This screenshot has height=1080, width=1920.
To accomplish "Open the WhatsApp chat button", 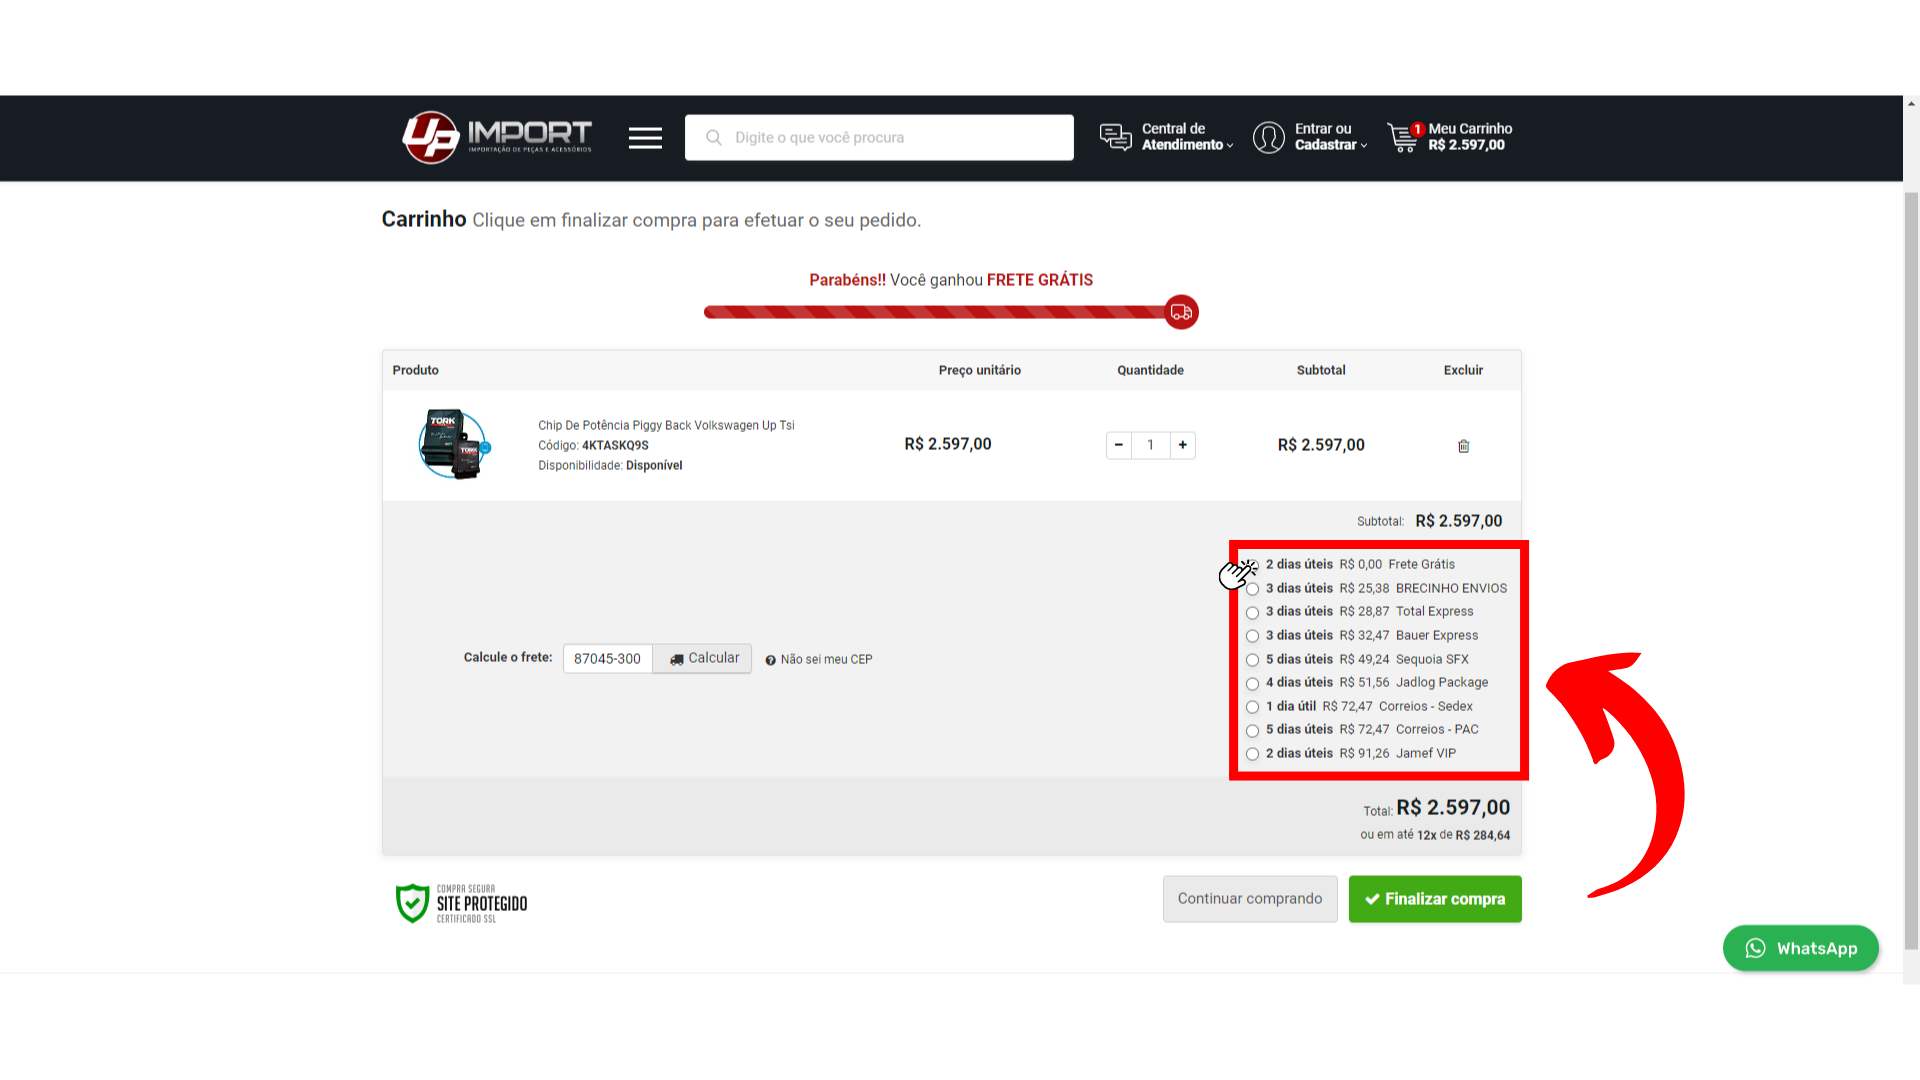I will [x=1800, y=948].
